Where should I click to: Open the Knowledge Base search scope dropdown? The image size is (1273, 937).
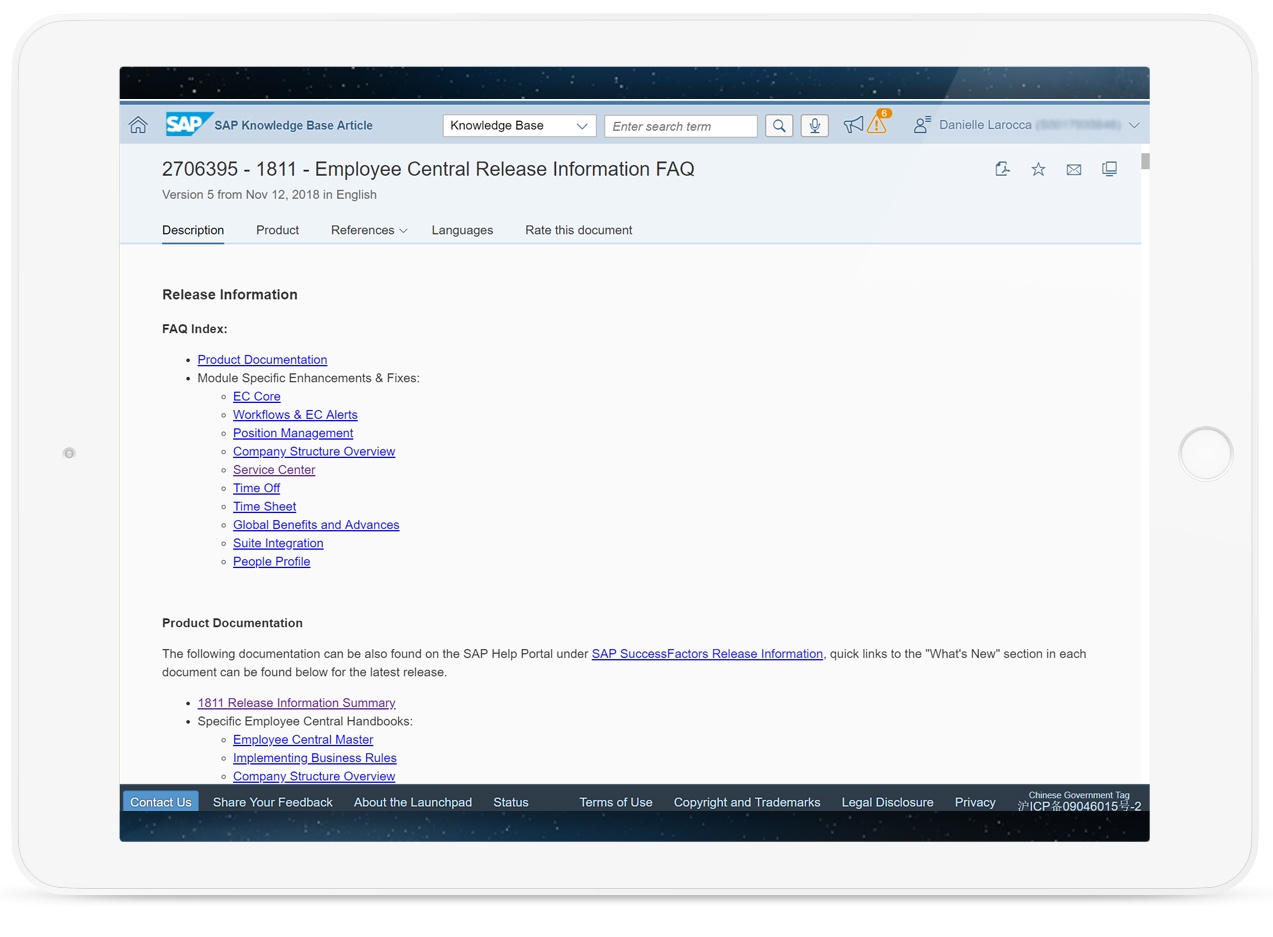tap(519, 126)
